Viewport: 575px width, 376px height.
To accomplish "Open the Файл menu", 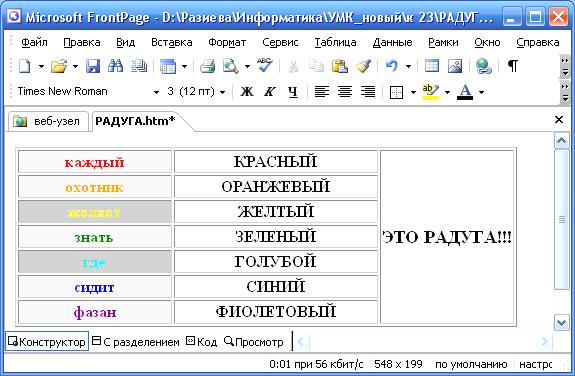I will [x=34, y=42].
